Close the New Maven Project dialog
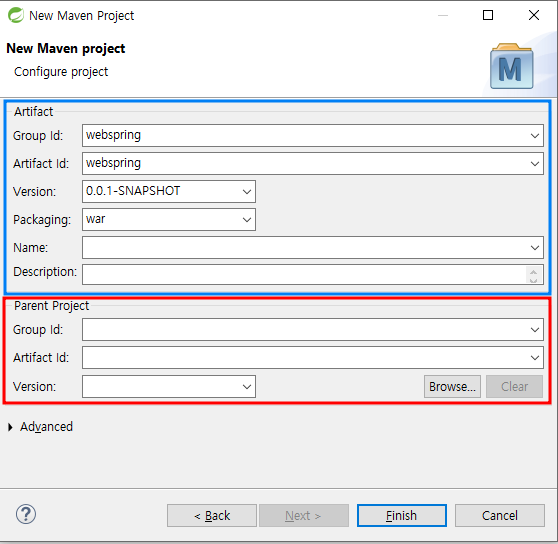The width and height of the screenshot is (558, 544). click(534, 15)
